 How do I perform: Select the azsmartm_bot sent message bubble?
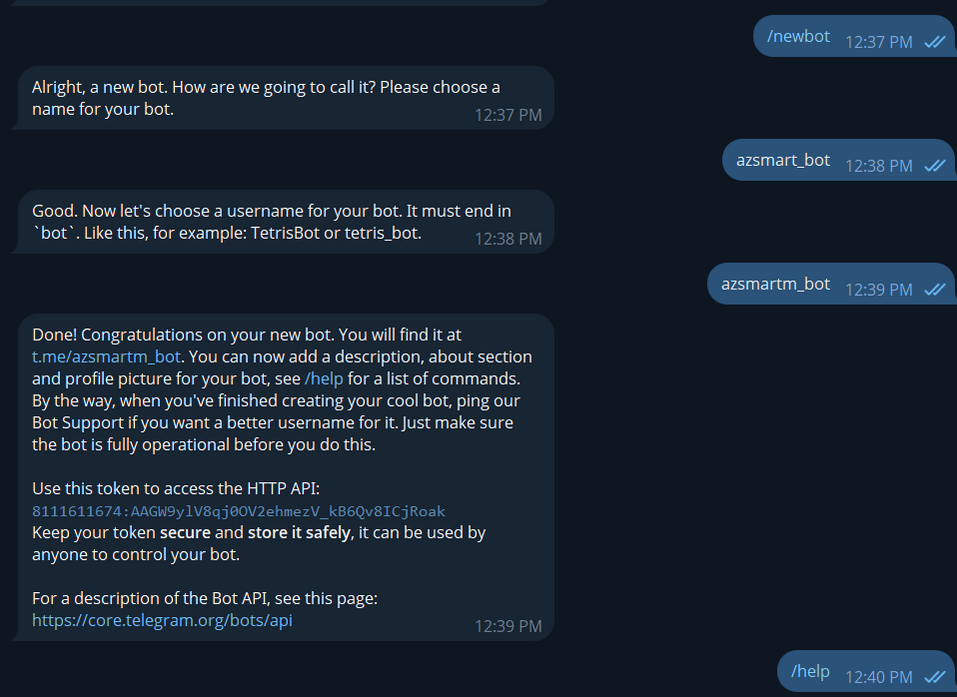click(775, 283)
